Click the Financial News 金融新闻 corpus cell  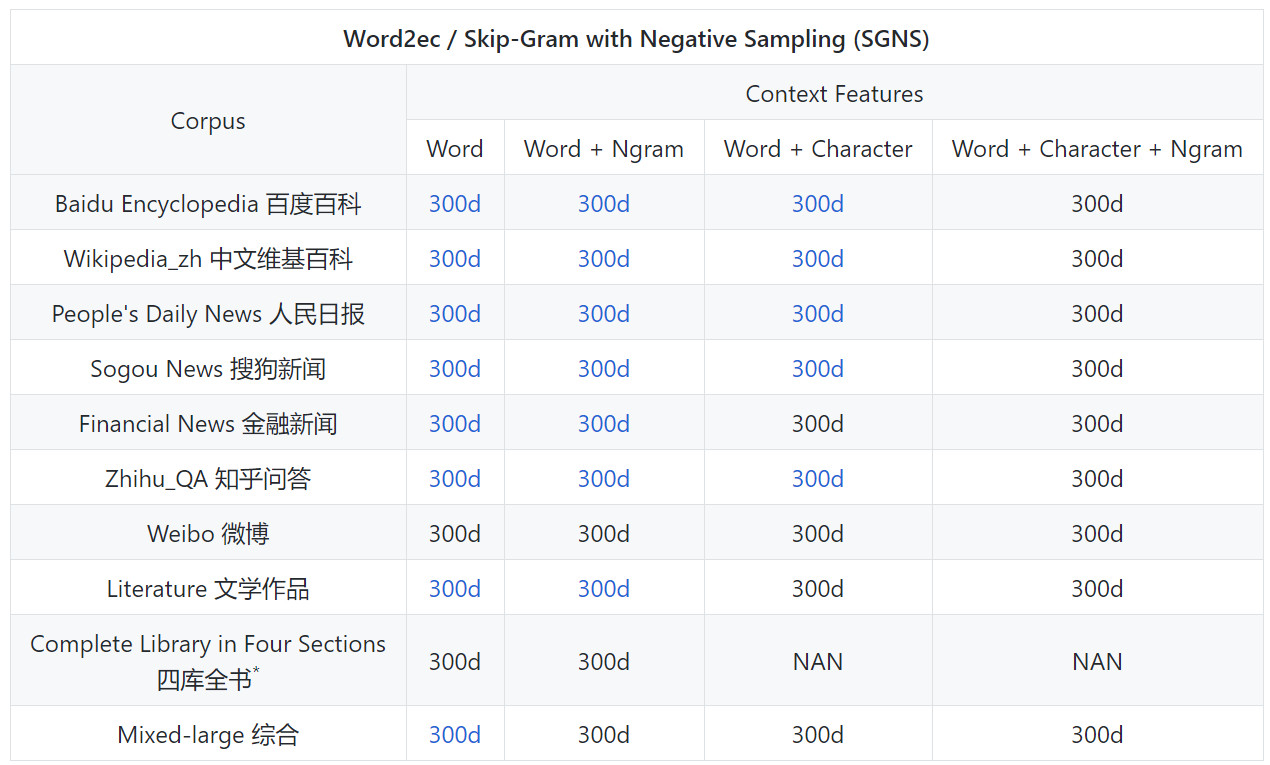click(x=208, y=424)
